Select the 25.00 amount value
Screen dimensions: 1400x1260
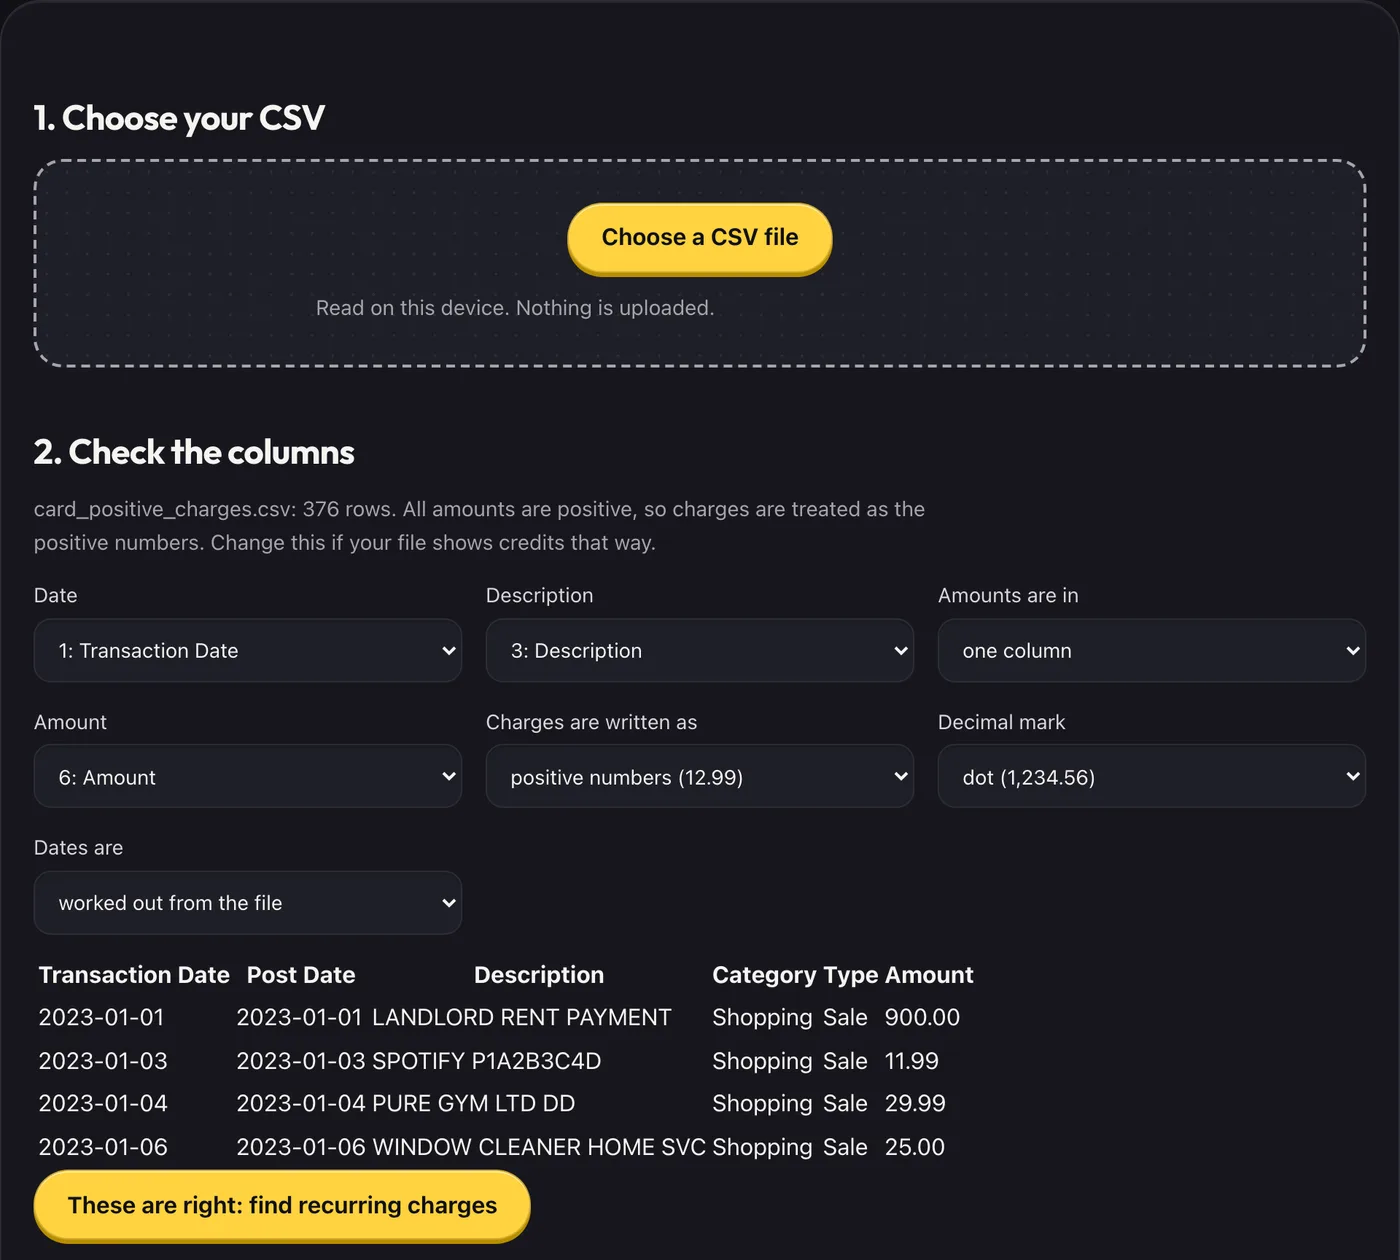click(915, 1147)
